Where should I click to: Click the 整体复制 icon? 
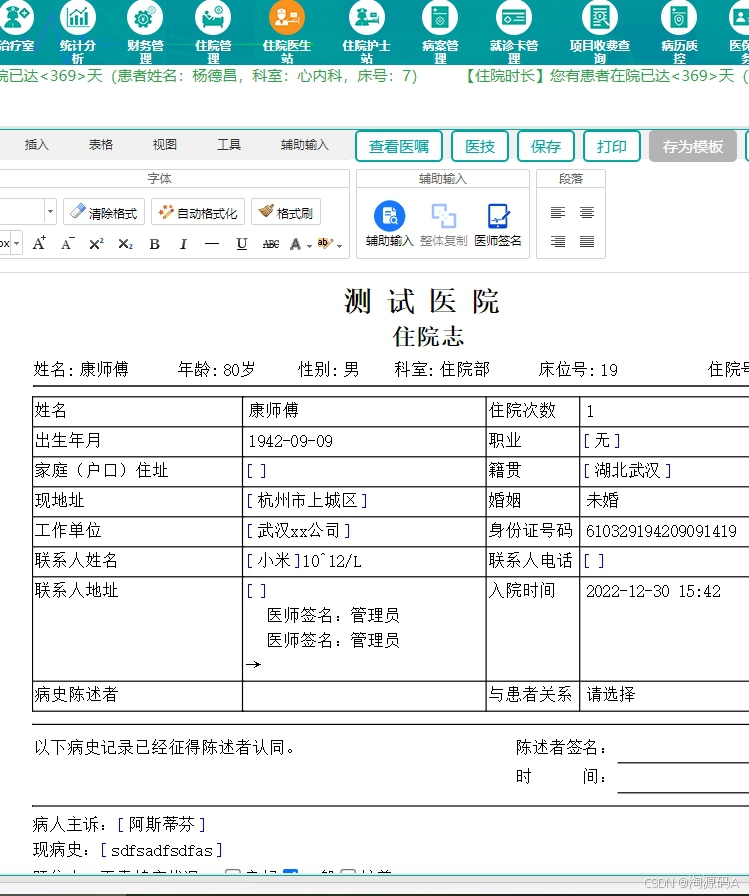tap(443, 216)
